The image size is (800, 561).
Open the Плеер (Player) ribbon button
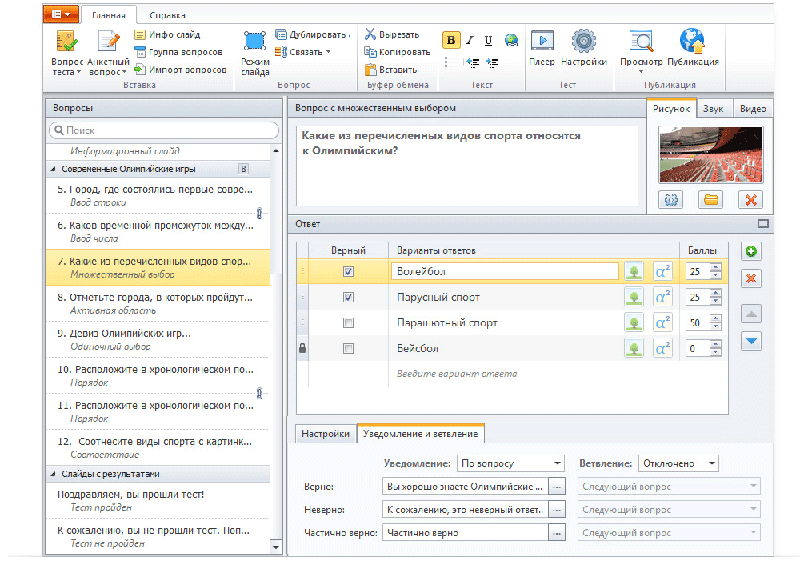coord(541,46)
